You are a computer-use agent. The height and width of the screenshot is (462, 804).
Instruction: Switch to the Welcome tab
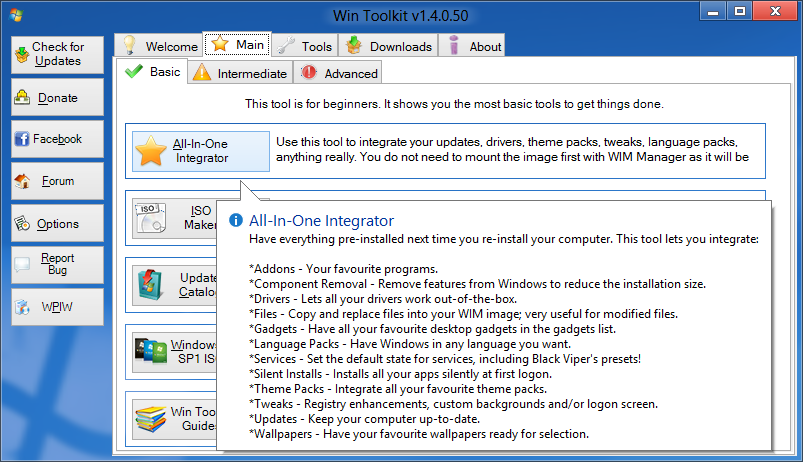coord(159,46)
